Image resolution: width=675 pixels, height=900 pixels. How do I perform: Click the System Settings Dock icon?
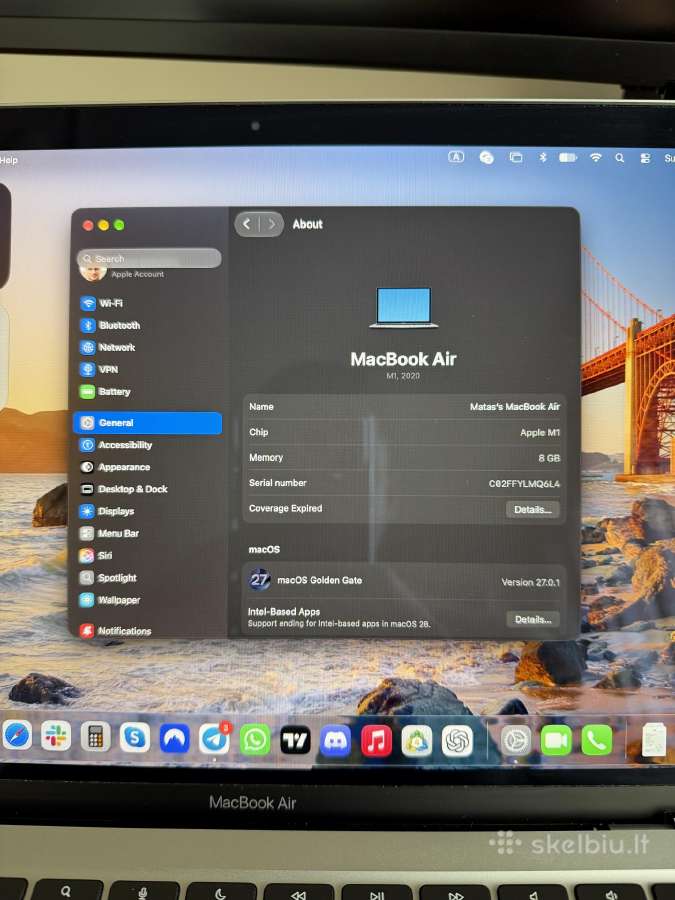pos(516,740)
